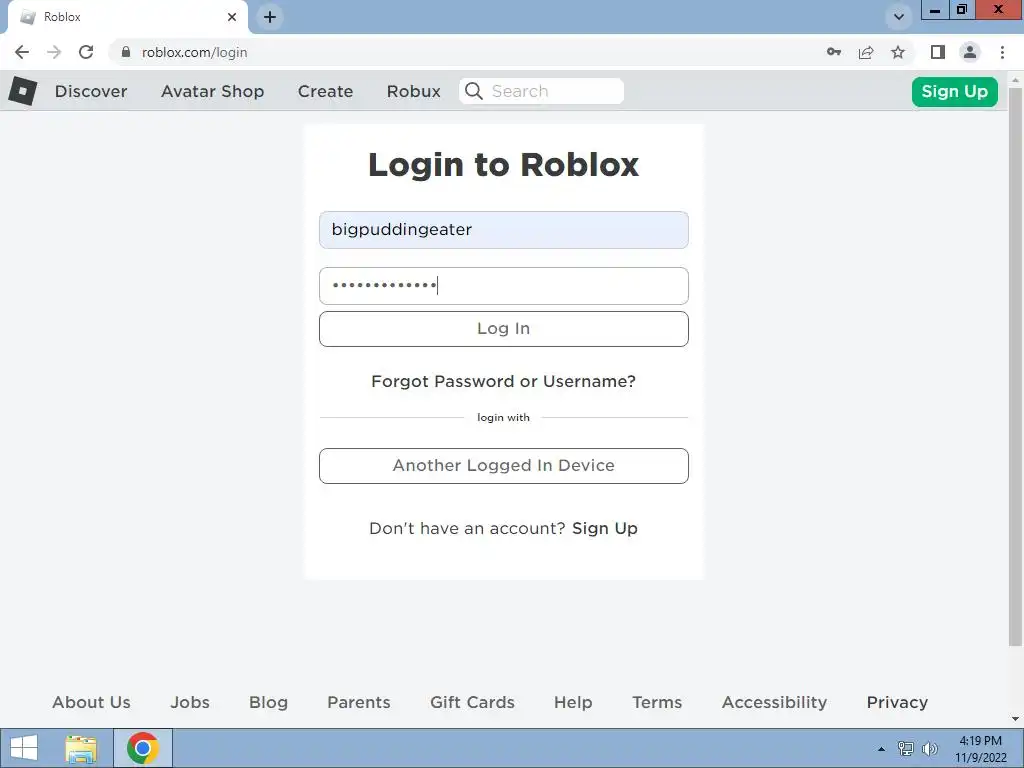The width and height of the screenshot is (1024, 768).
Task: Open saved passwords key icon
Action: 833,52
